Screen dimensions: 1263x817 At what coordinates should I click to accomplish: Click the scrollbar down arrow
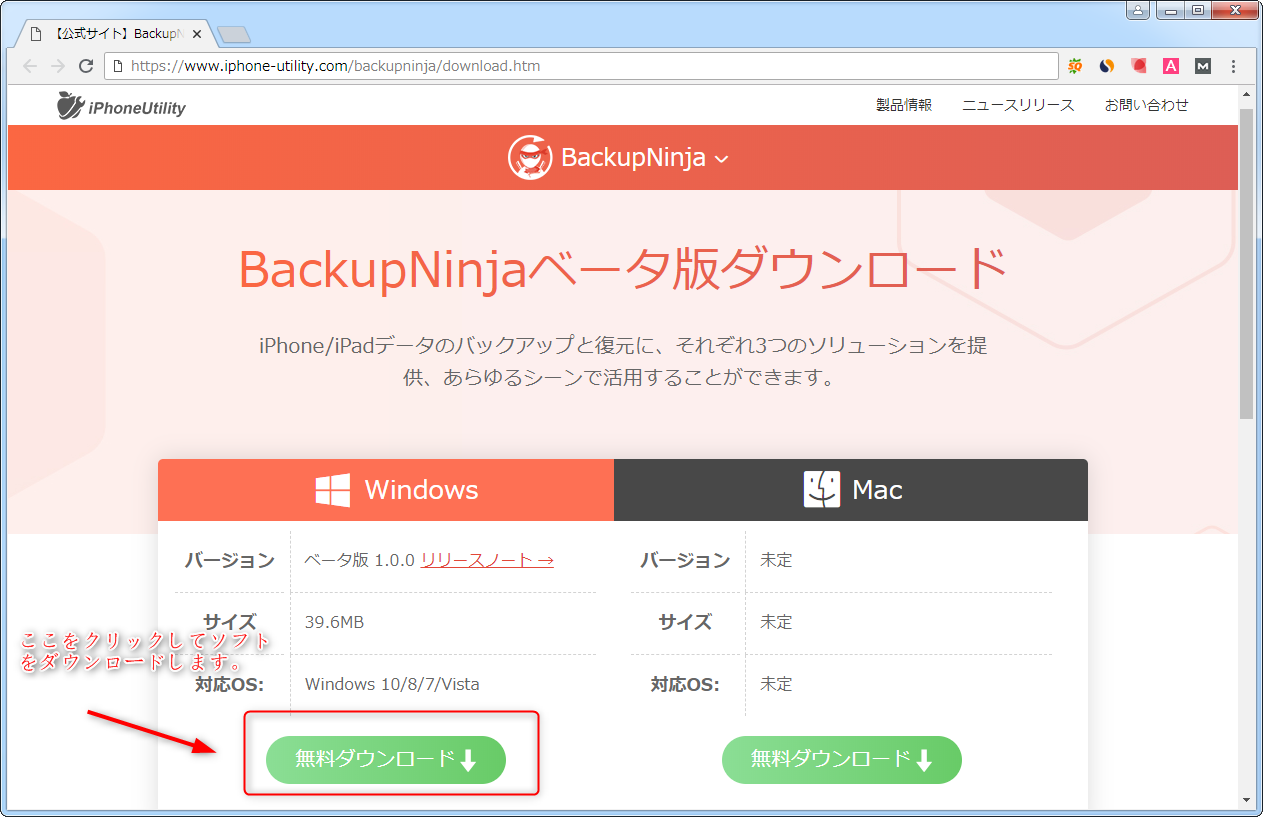(1246, 799)
